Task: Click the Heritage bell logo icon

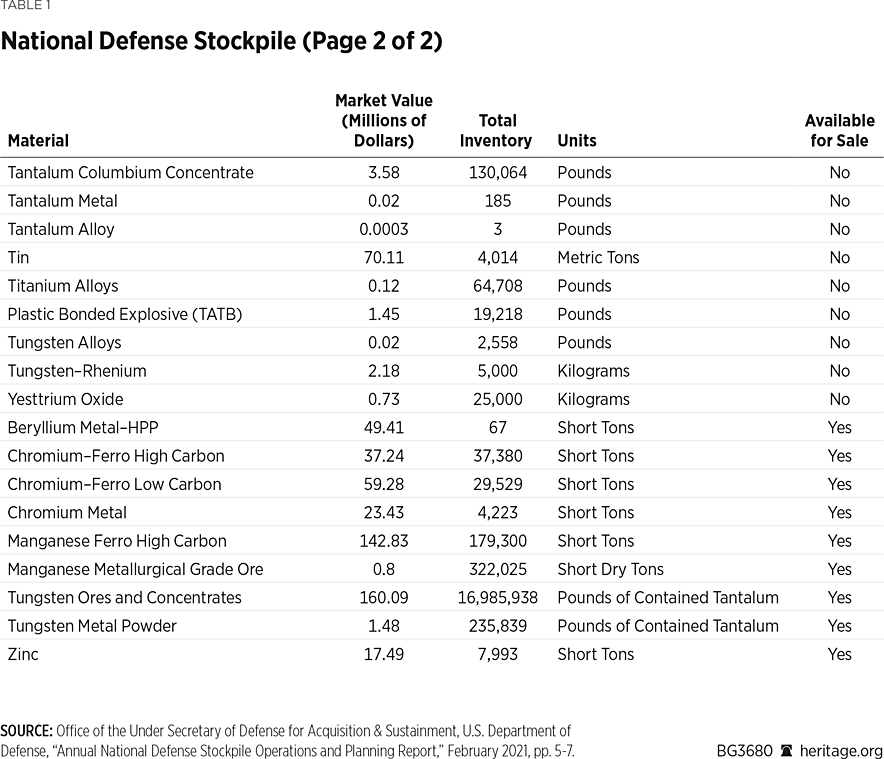Action: [x=786, y=750]
